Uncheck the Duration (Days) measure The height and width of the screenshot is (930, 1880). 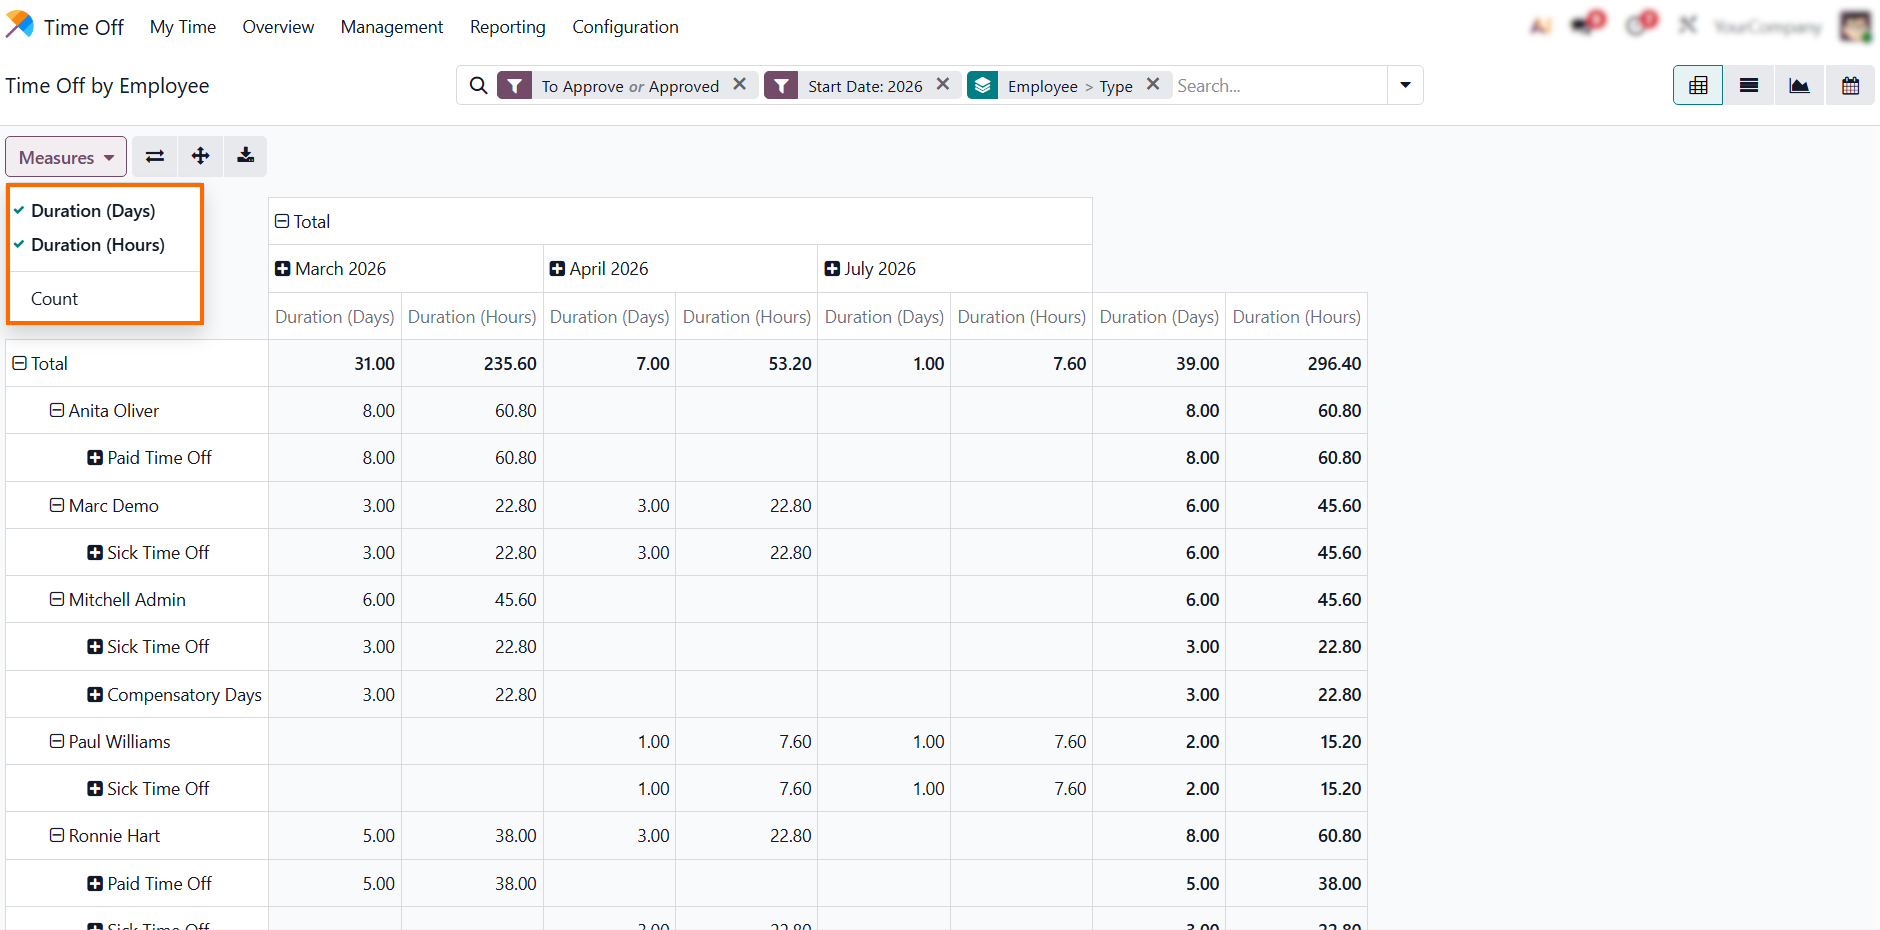point(93,211)
